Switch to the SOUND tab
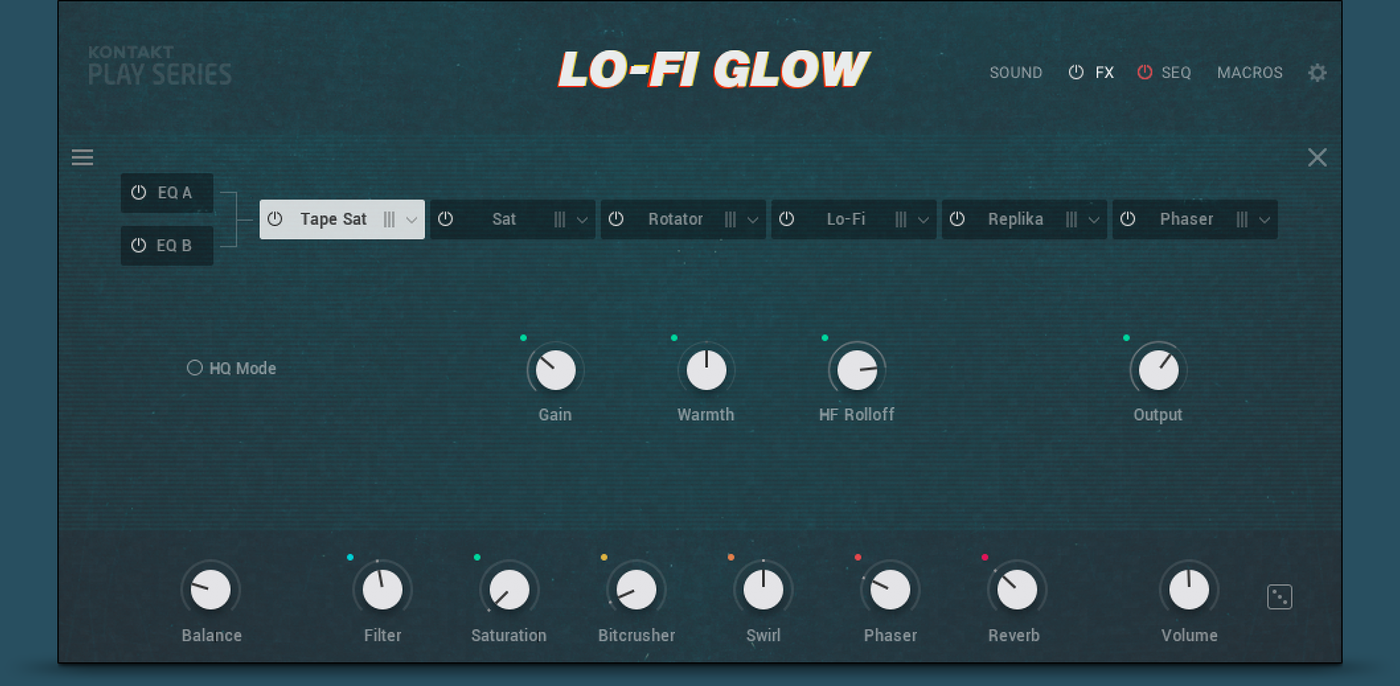Viewport: 1400px width, 686px height. 1016,73
